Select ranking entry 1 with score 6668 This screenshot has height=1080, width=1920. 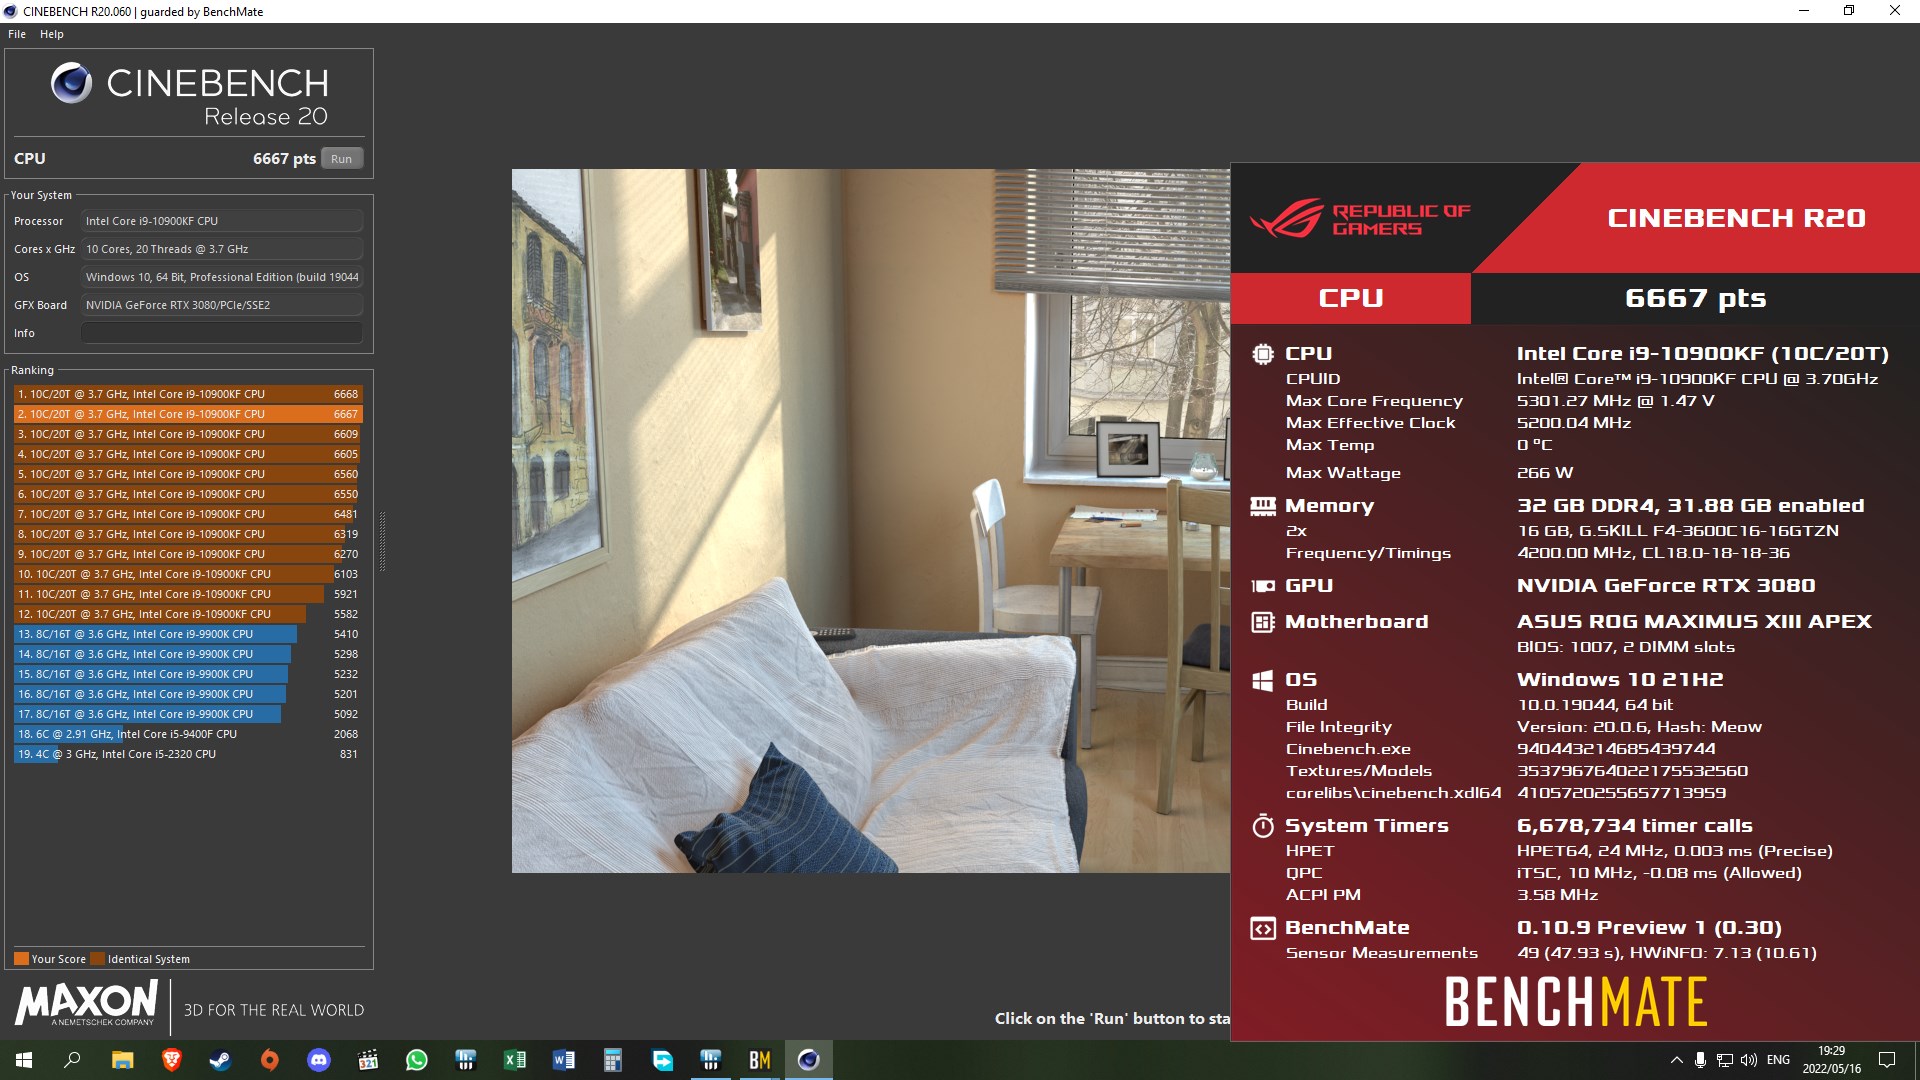click(188, 394)
